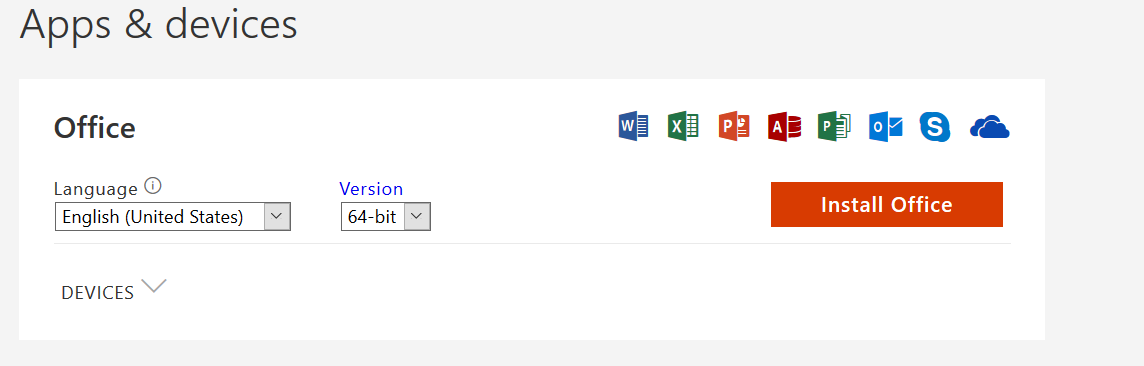Open the English (United States) language combo box

[173, 217]
